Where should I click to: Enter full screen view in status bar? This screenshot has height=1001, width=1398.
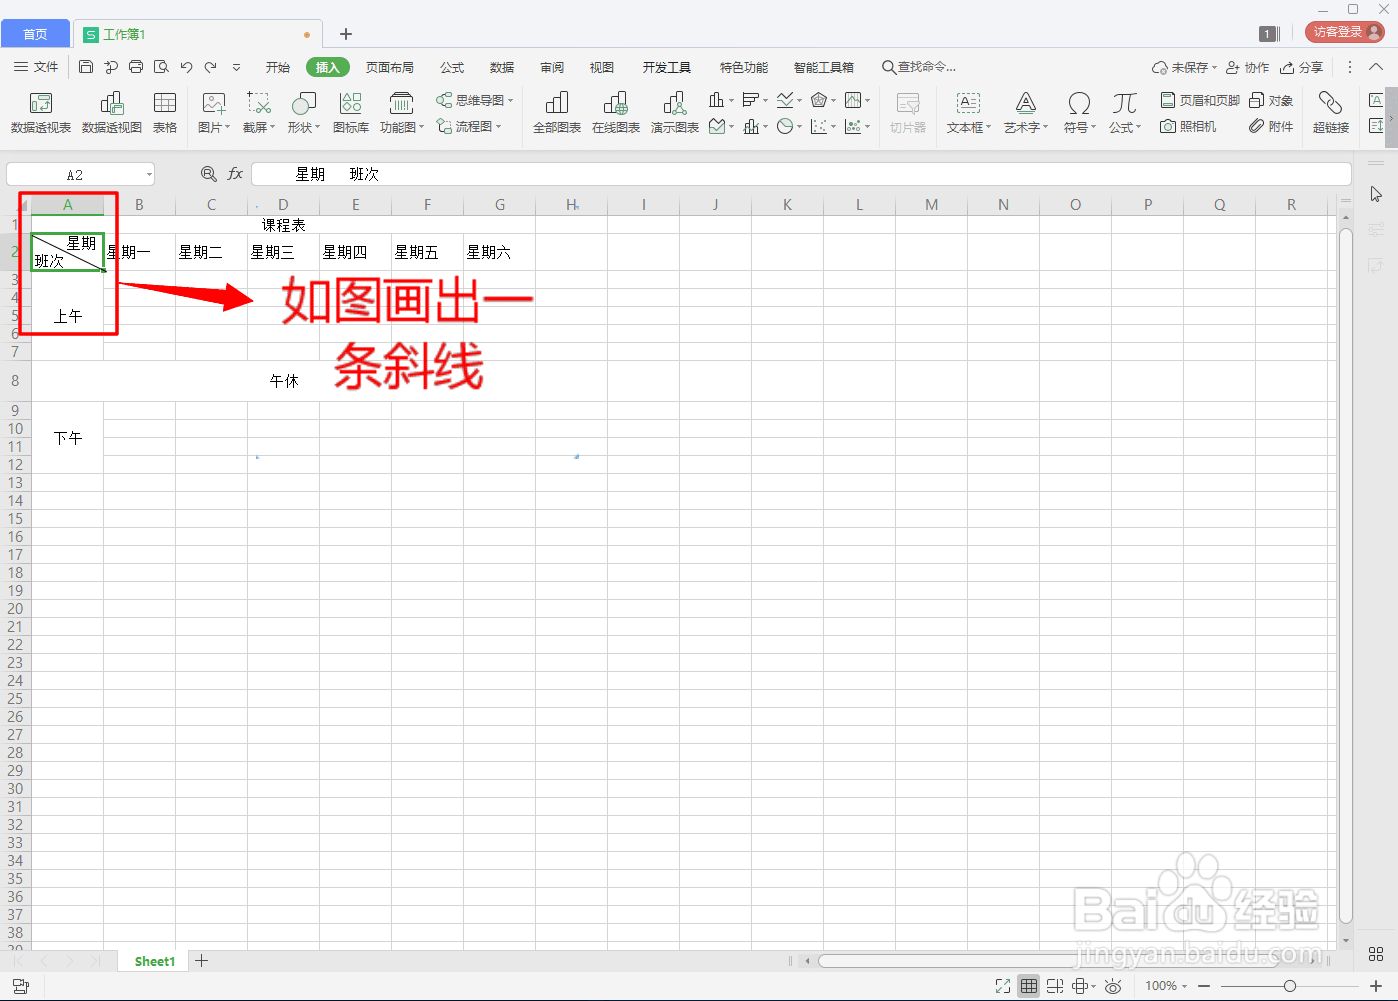1003,986
